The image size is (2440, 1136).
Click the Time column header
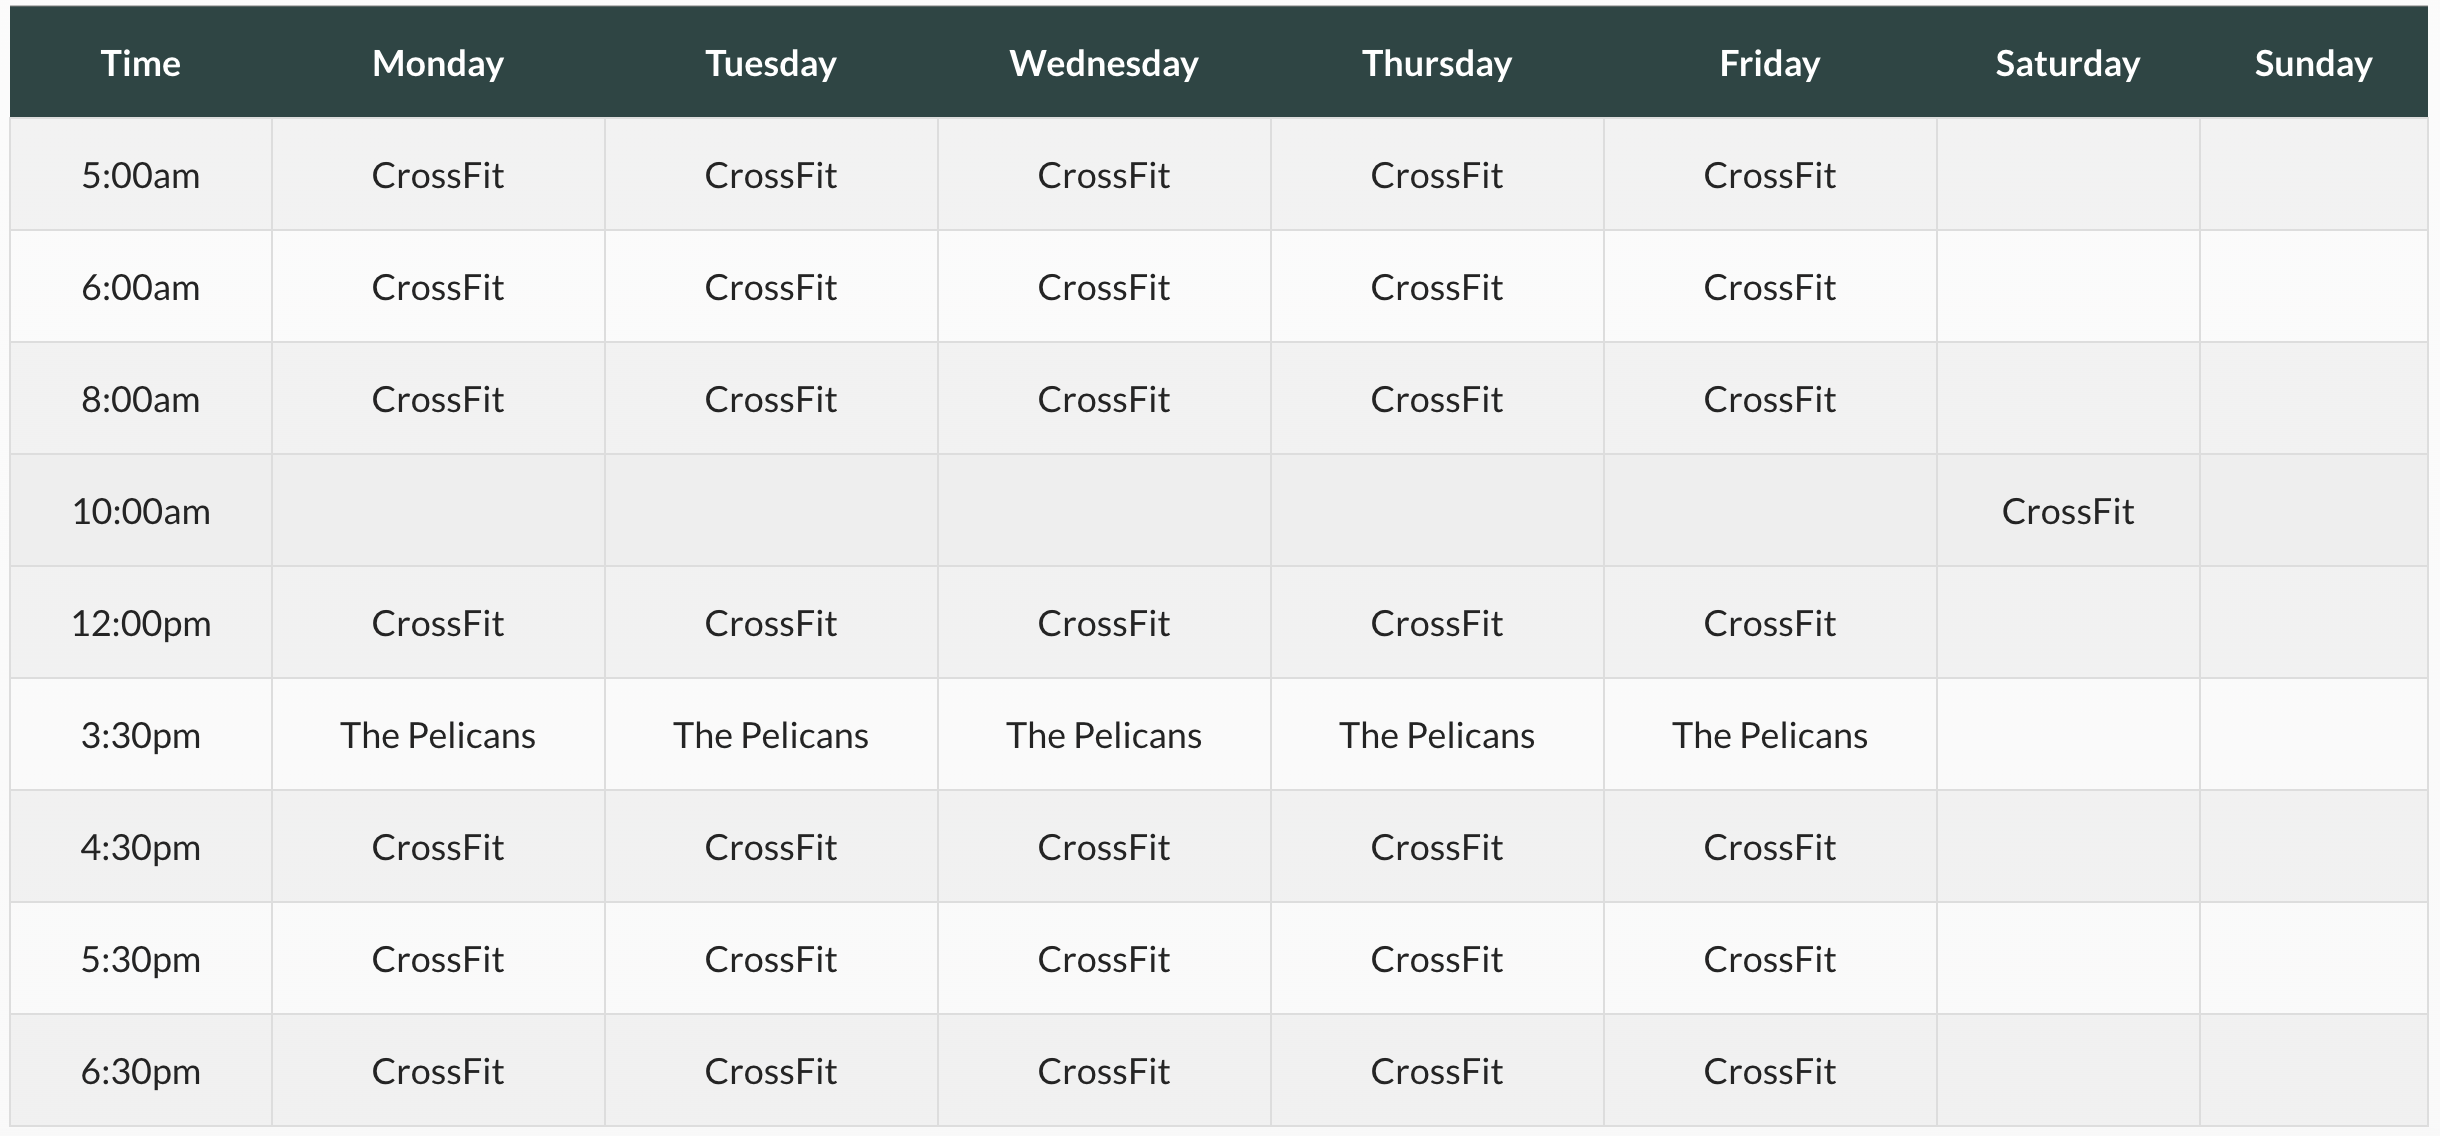(141, 63)
